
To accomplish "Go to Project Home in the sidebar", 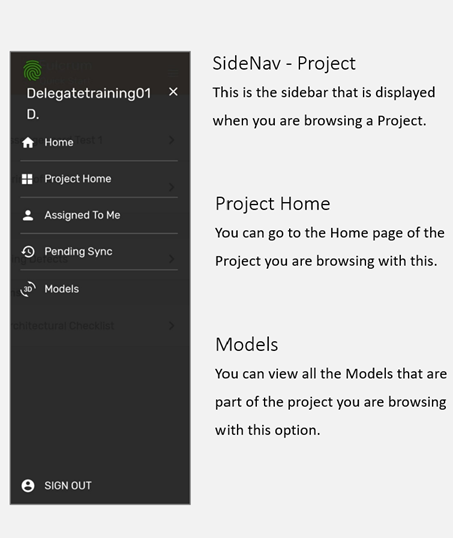I will tap(99, 179).
